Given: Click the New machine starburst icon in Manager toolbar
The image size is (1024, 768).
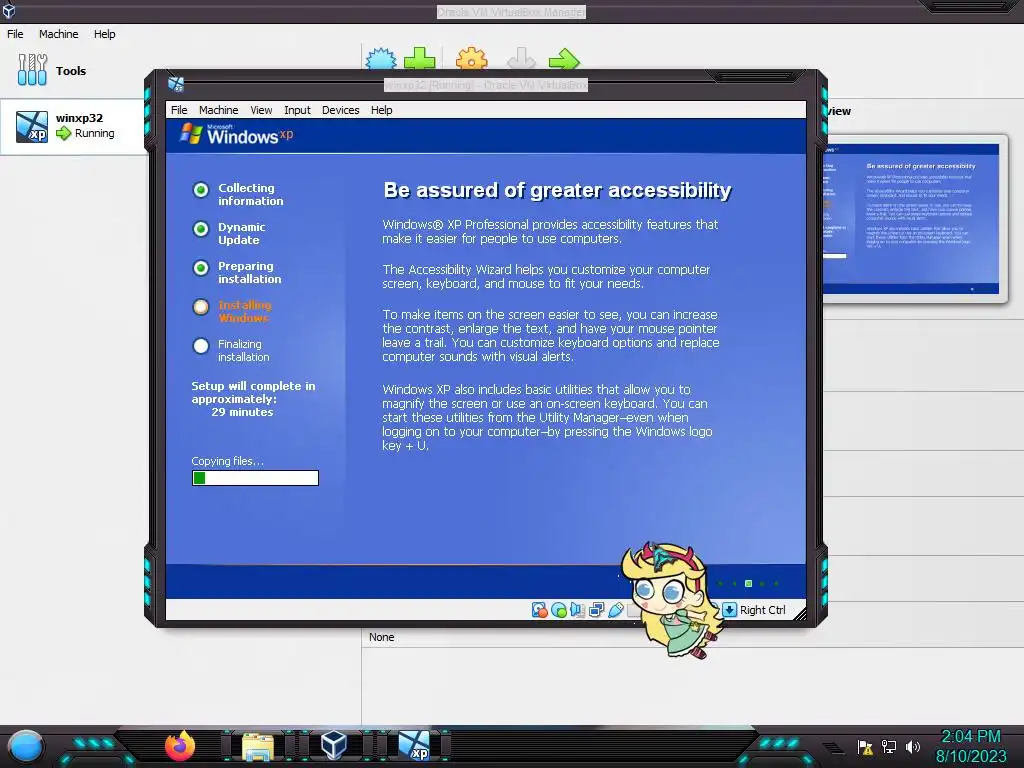Looking at the screenshot, I should [381, 59].
